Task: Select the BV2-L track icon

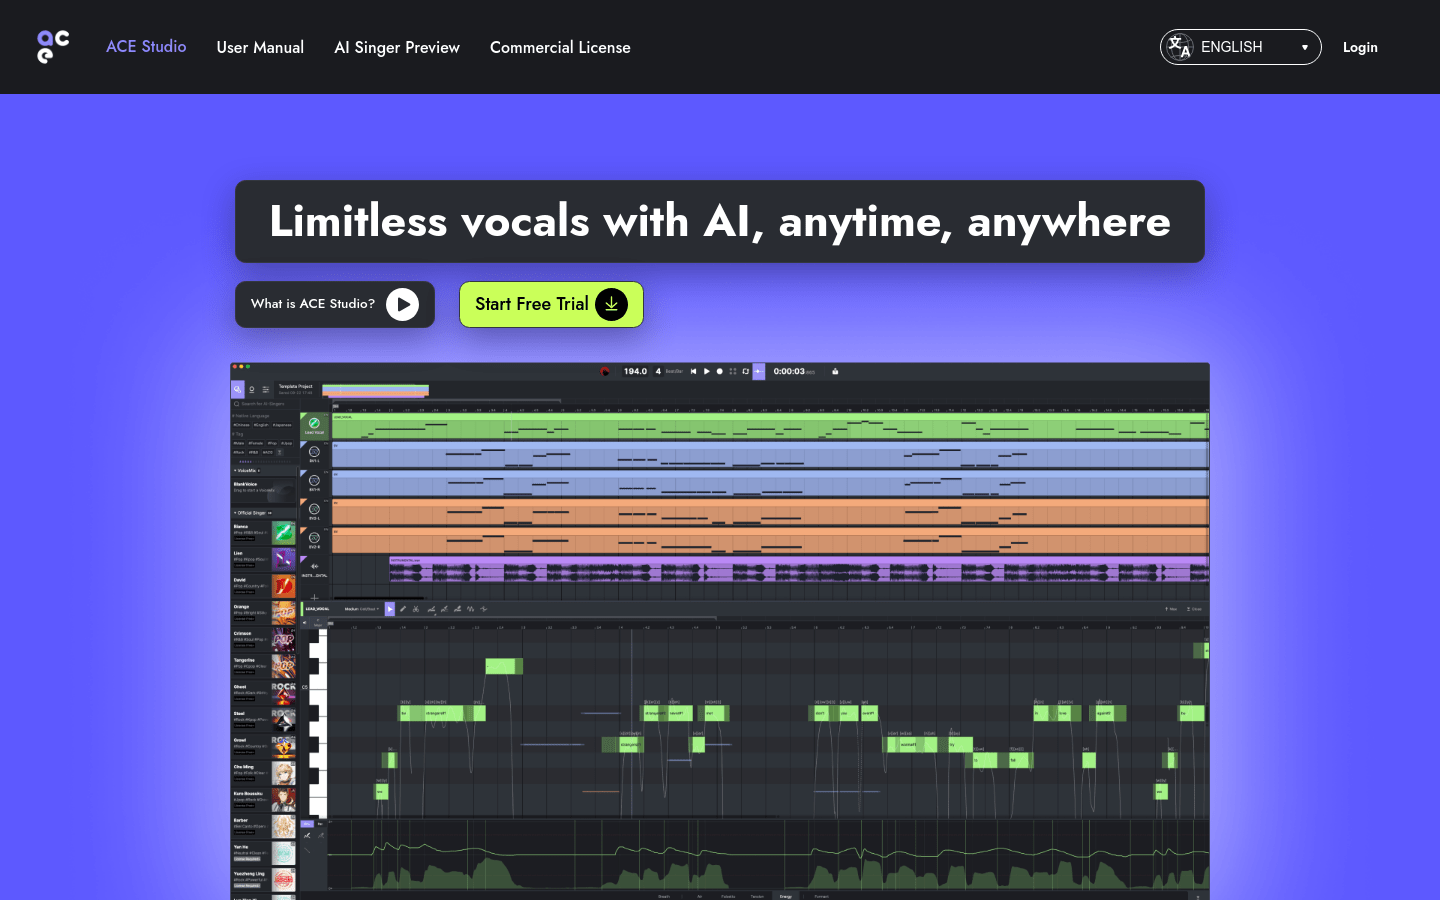Action: click(x=314, y=509)
